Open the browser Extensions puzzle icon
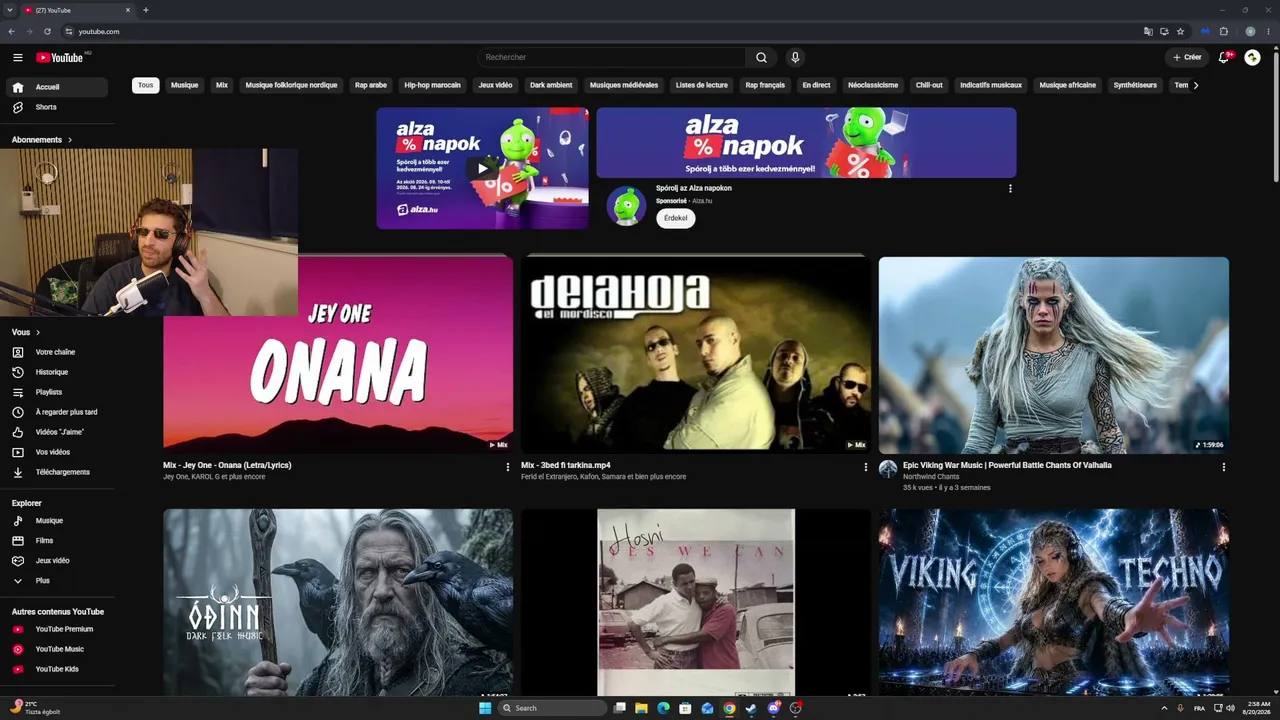Image resolution: width=1280 pixels, height=720 pixels. [1223, 31]
